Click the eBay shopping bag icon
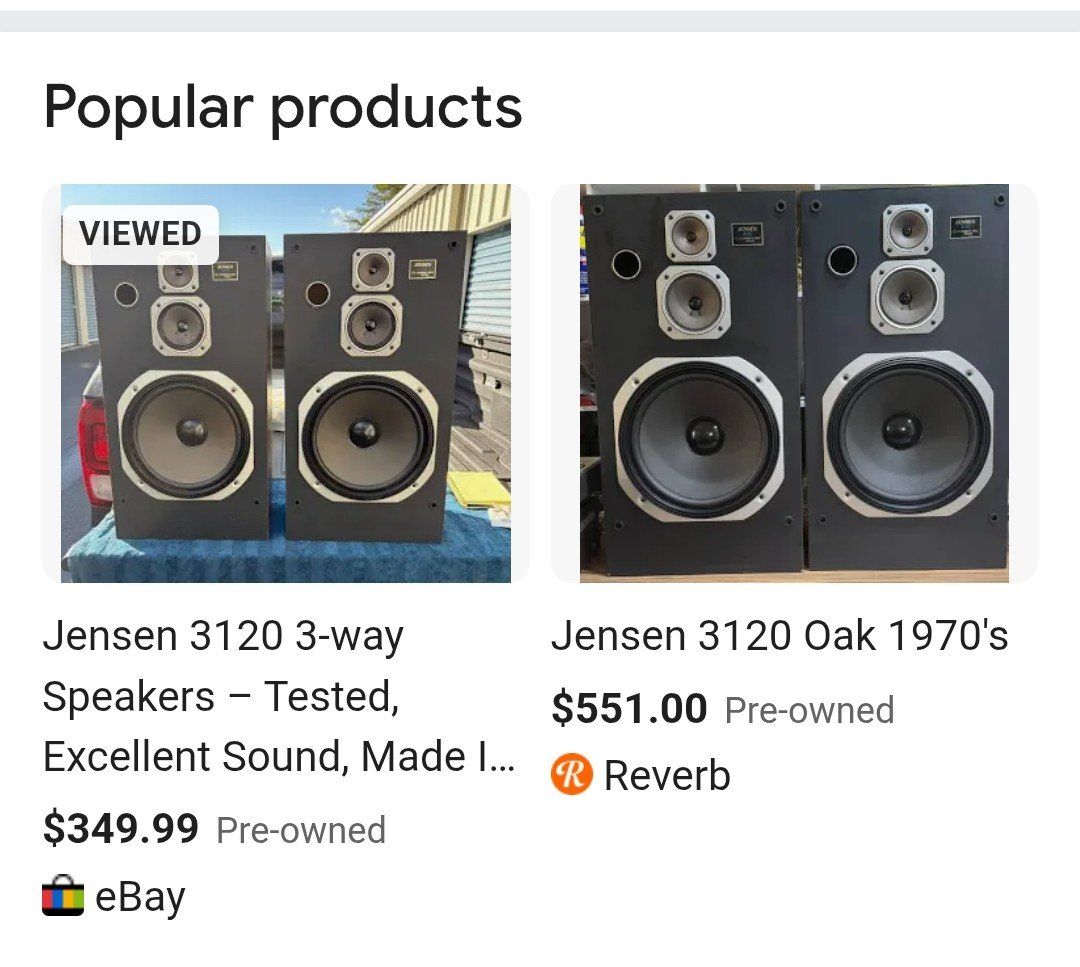 pyautogui.click(x=63, y=896)
